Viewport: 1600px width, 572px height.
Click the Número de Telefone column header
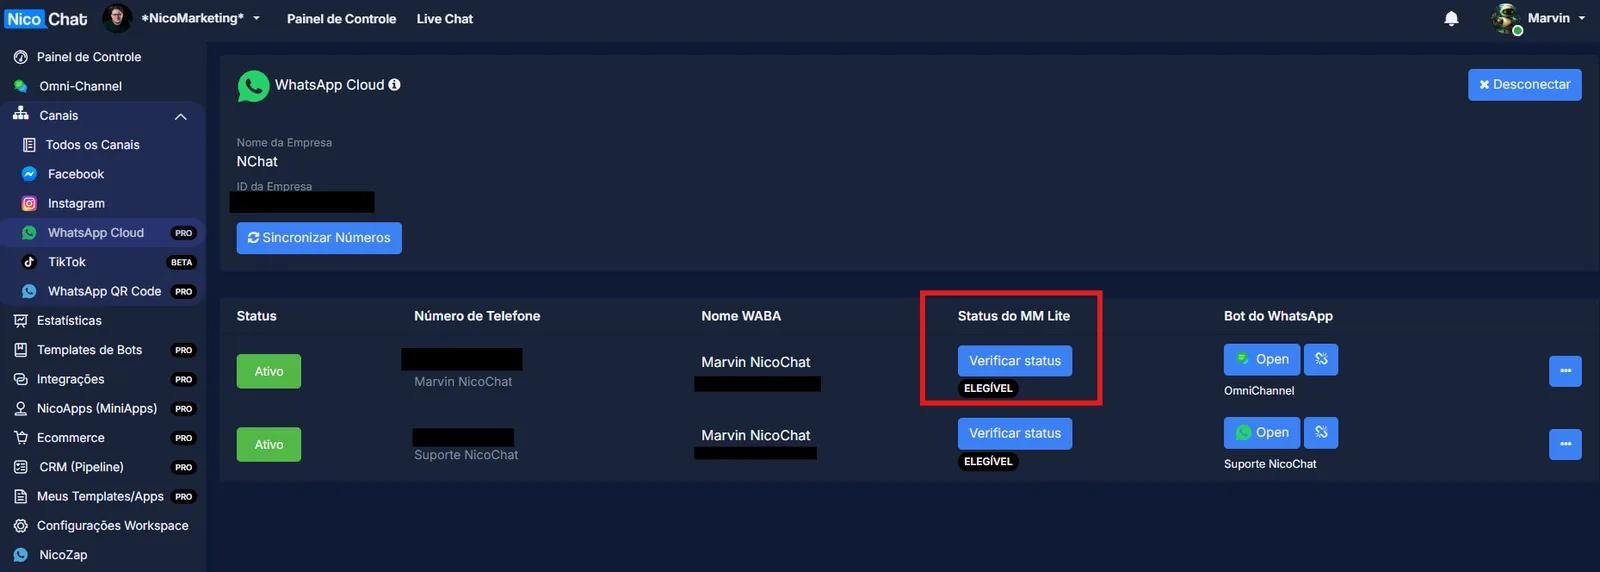(477, 316)
